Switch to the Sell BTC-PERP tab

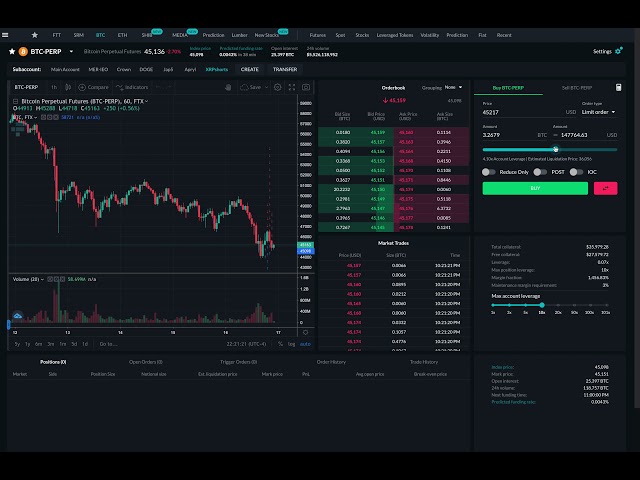(577, 88)
